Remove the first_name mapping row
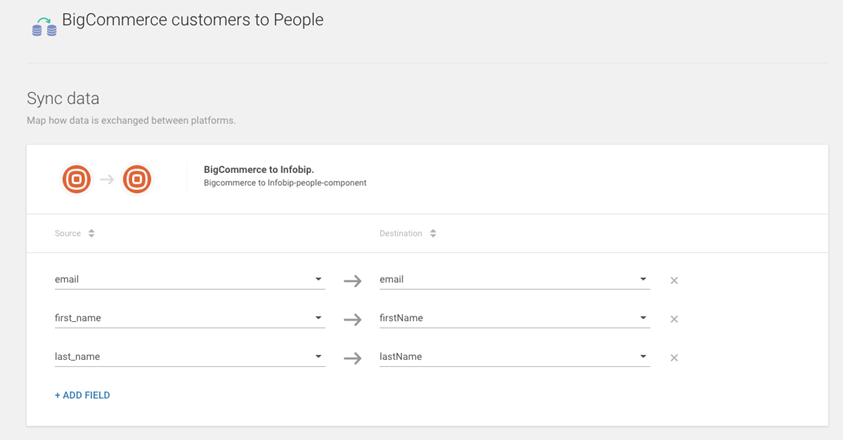 click(674, 319)
